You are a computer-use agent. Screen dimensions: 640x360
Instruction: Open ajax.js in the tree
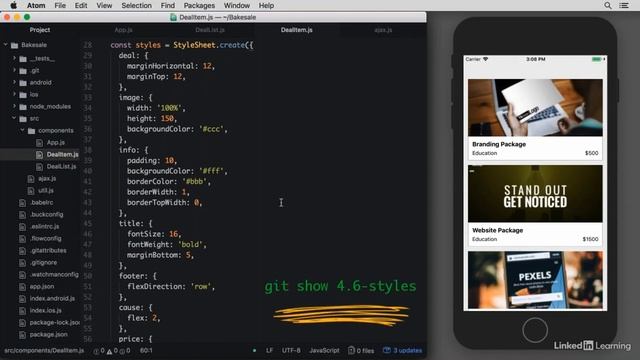[47, 178]
